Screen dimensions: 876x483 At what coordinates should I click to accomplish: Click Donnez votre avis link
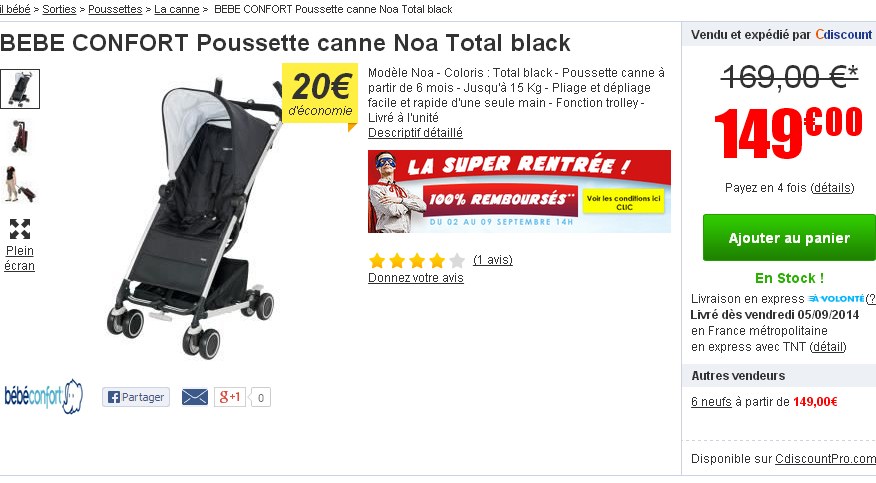click(416, 278)
